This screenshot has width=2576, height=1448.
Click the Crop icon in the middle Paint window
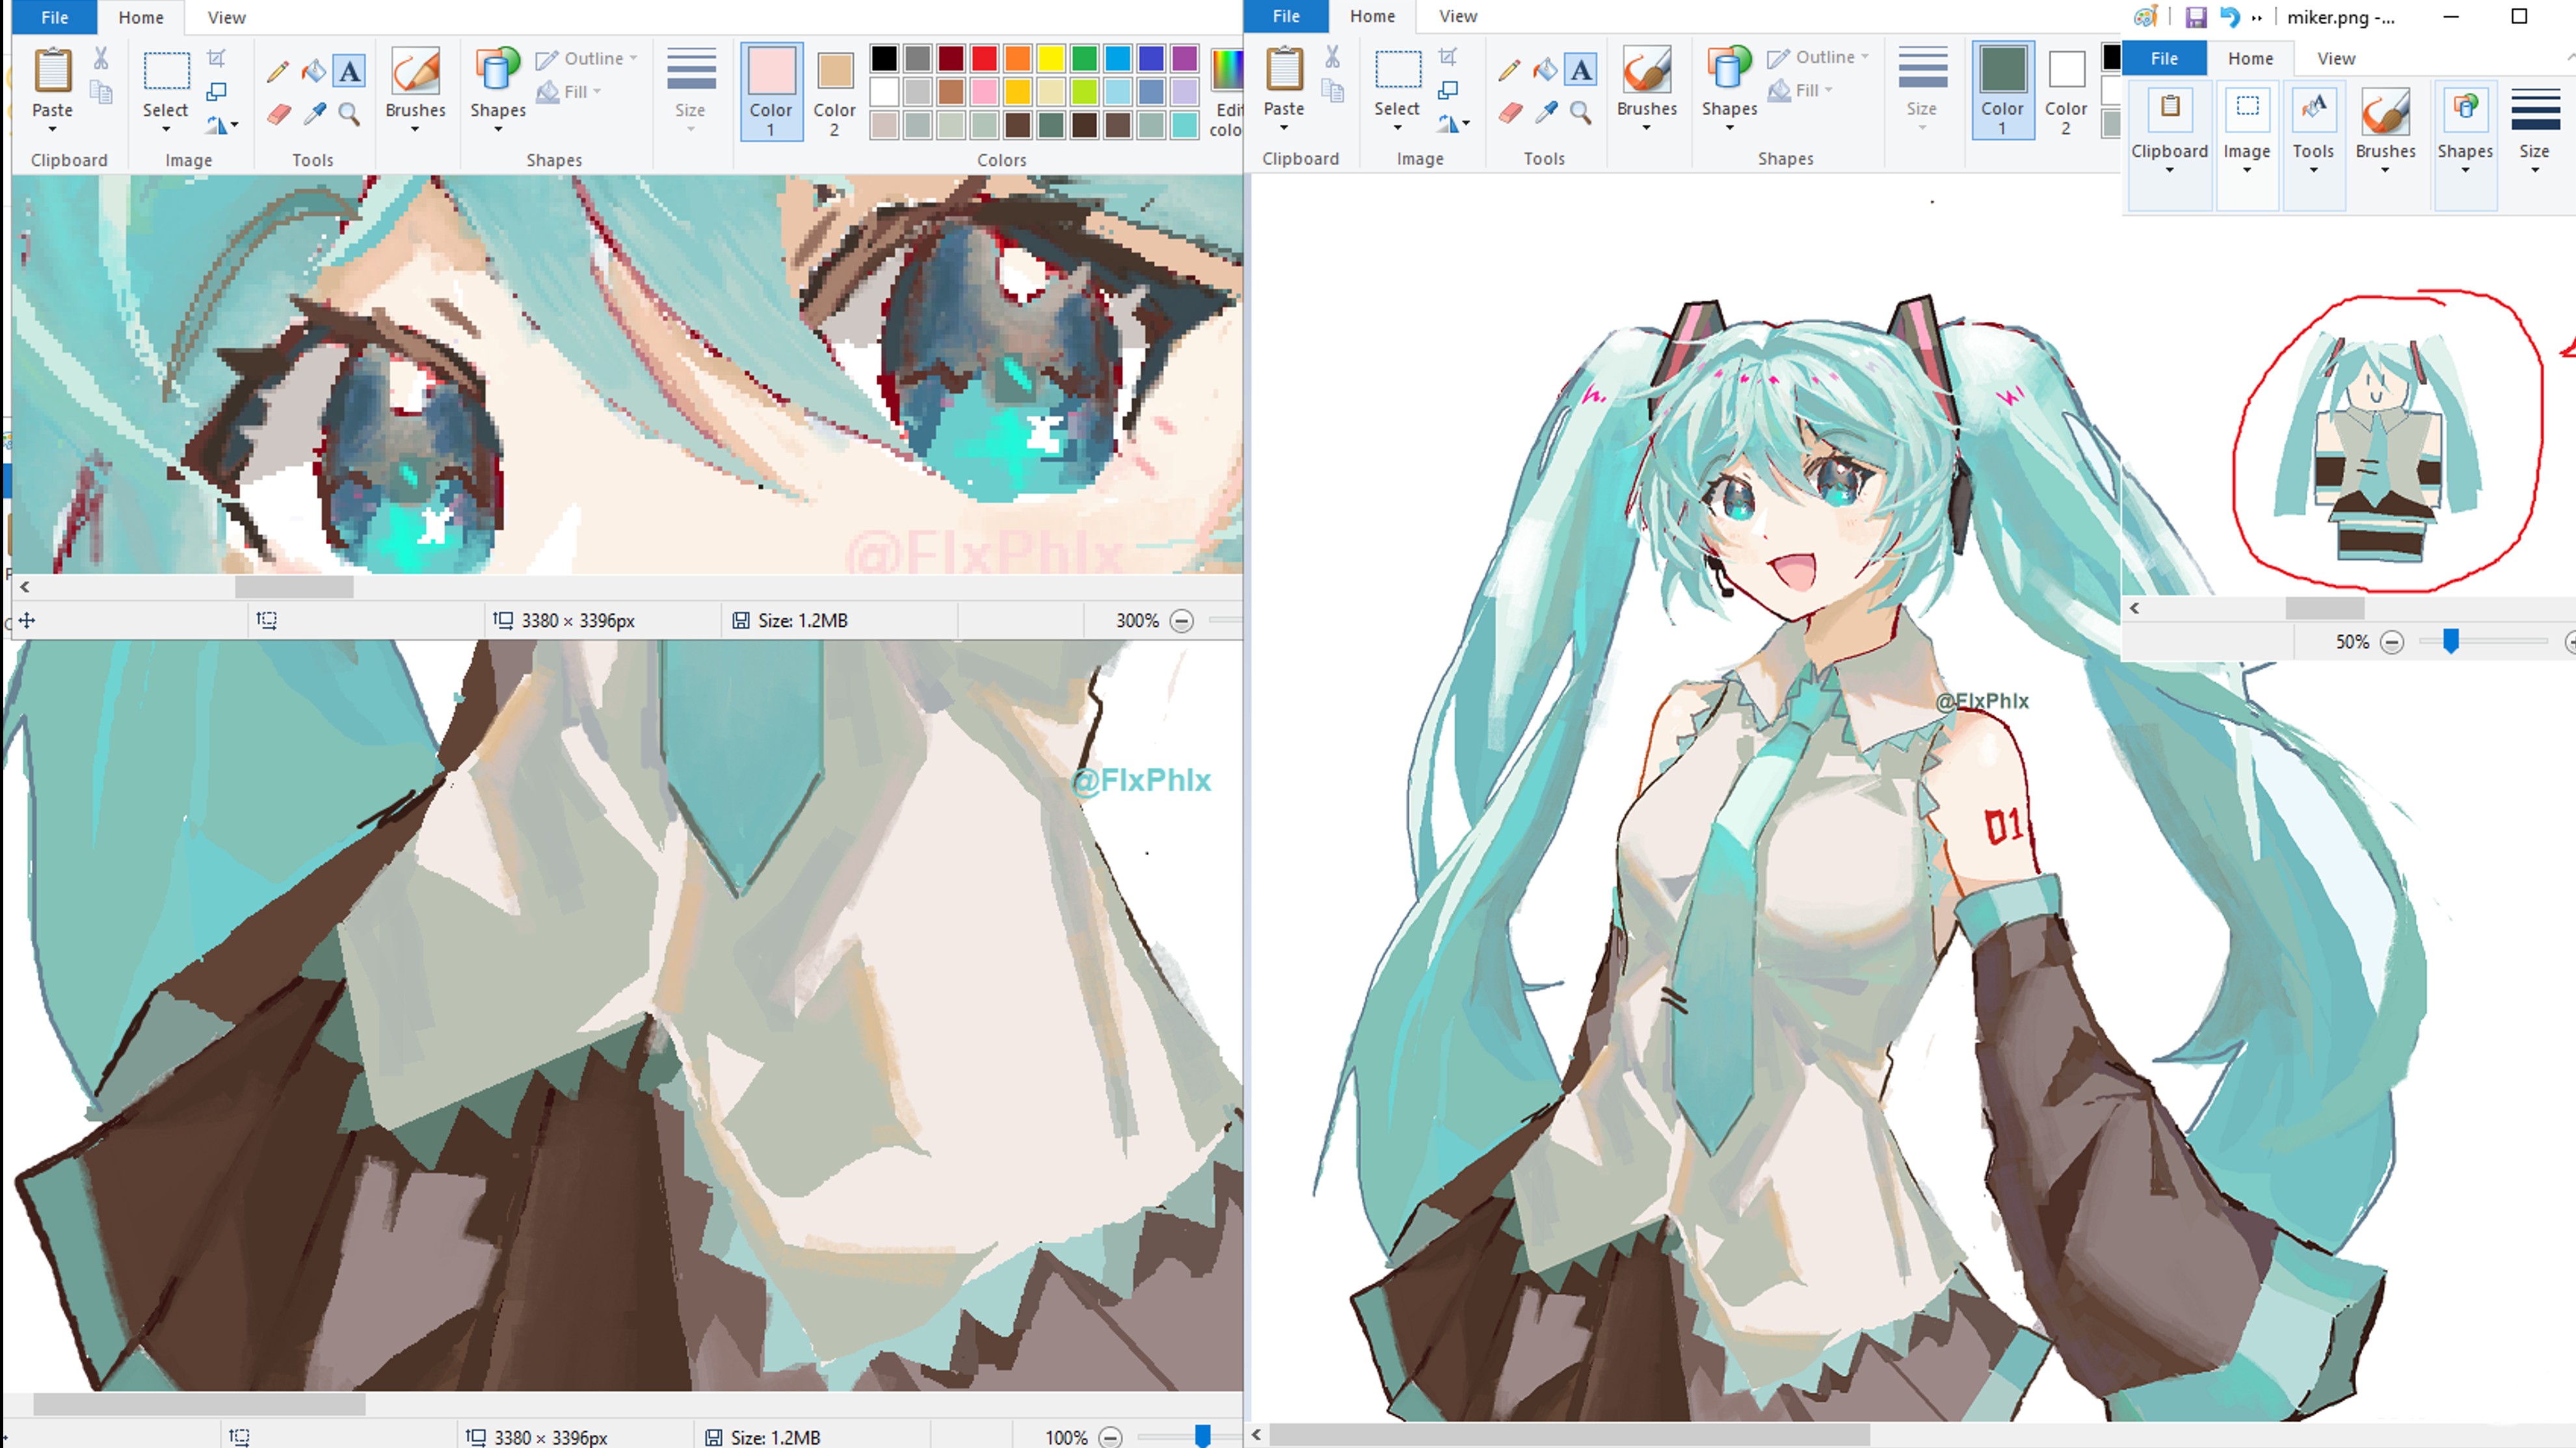[x=1448, y=57]
